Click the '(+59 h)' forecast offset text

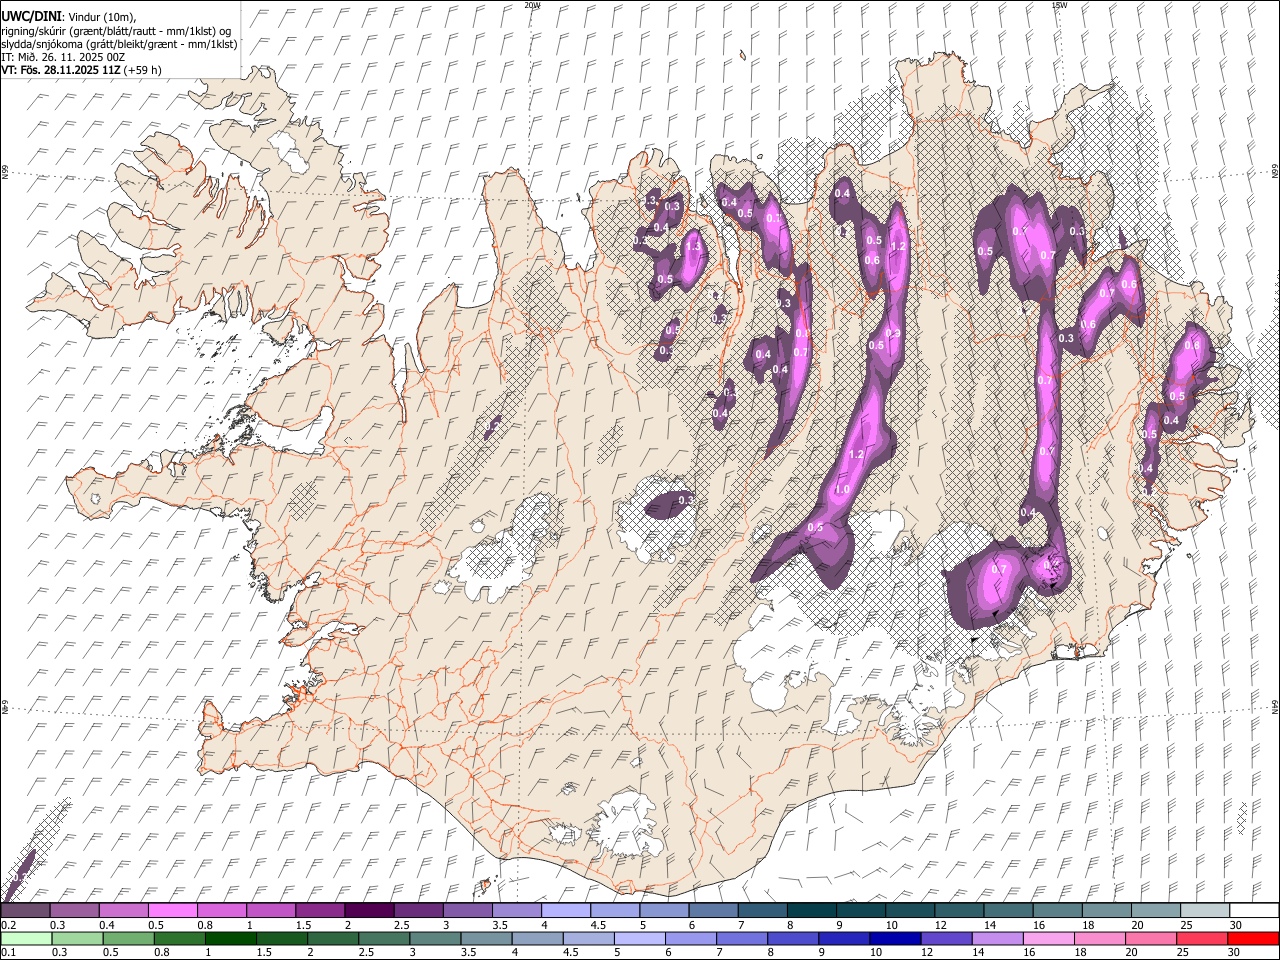142,70
